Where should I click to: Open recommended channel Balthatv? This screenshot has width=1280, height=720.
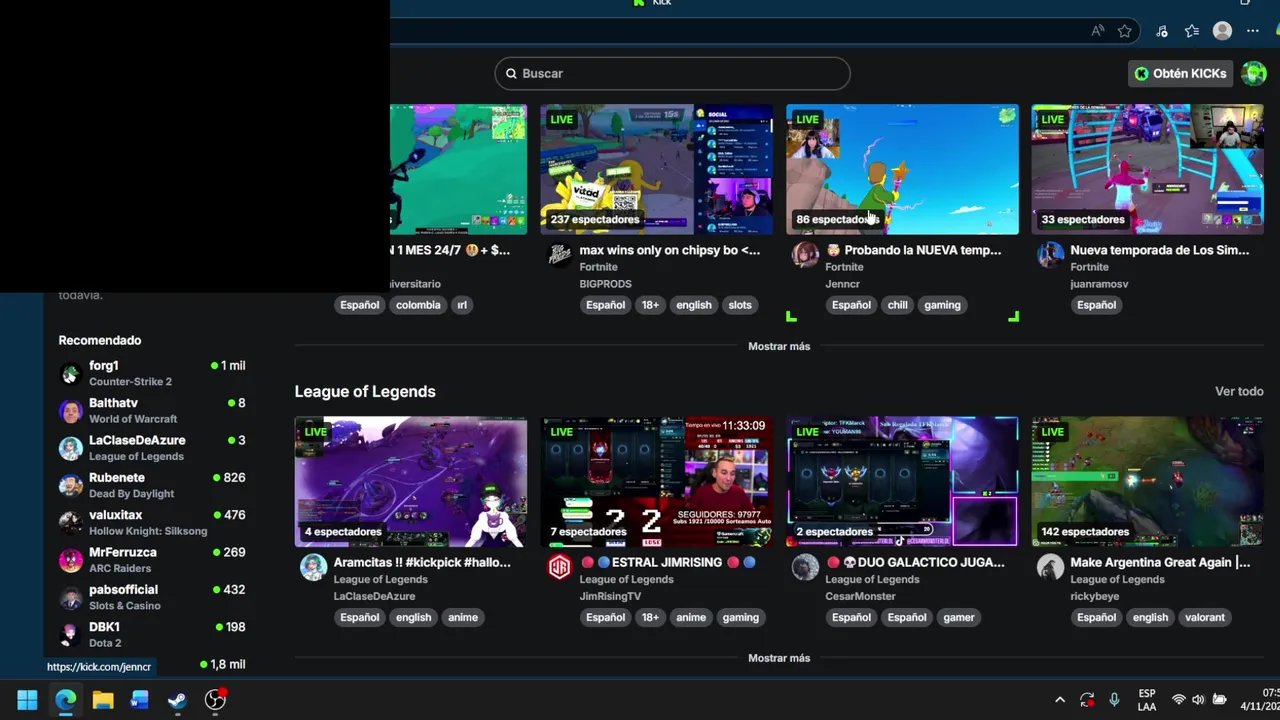click(x=152, y=410)
